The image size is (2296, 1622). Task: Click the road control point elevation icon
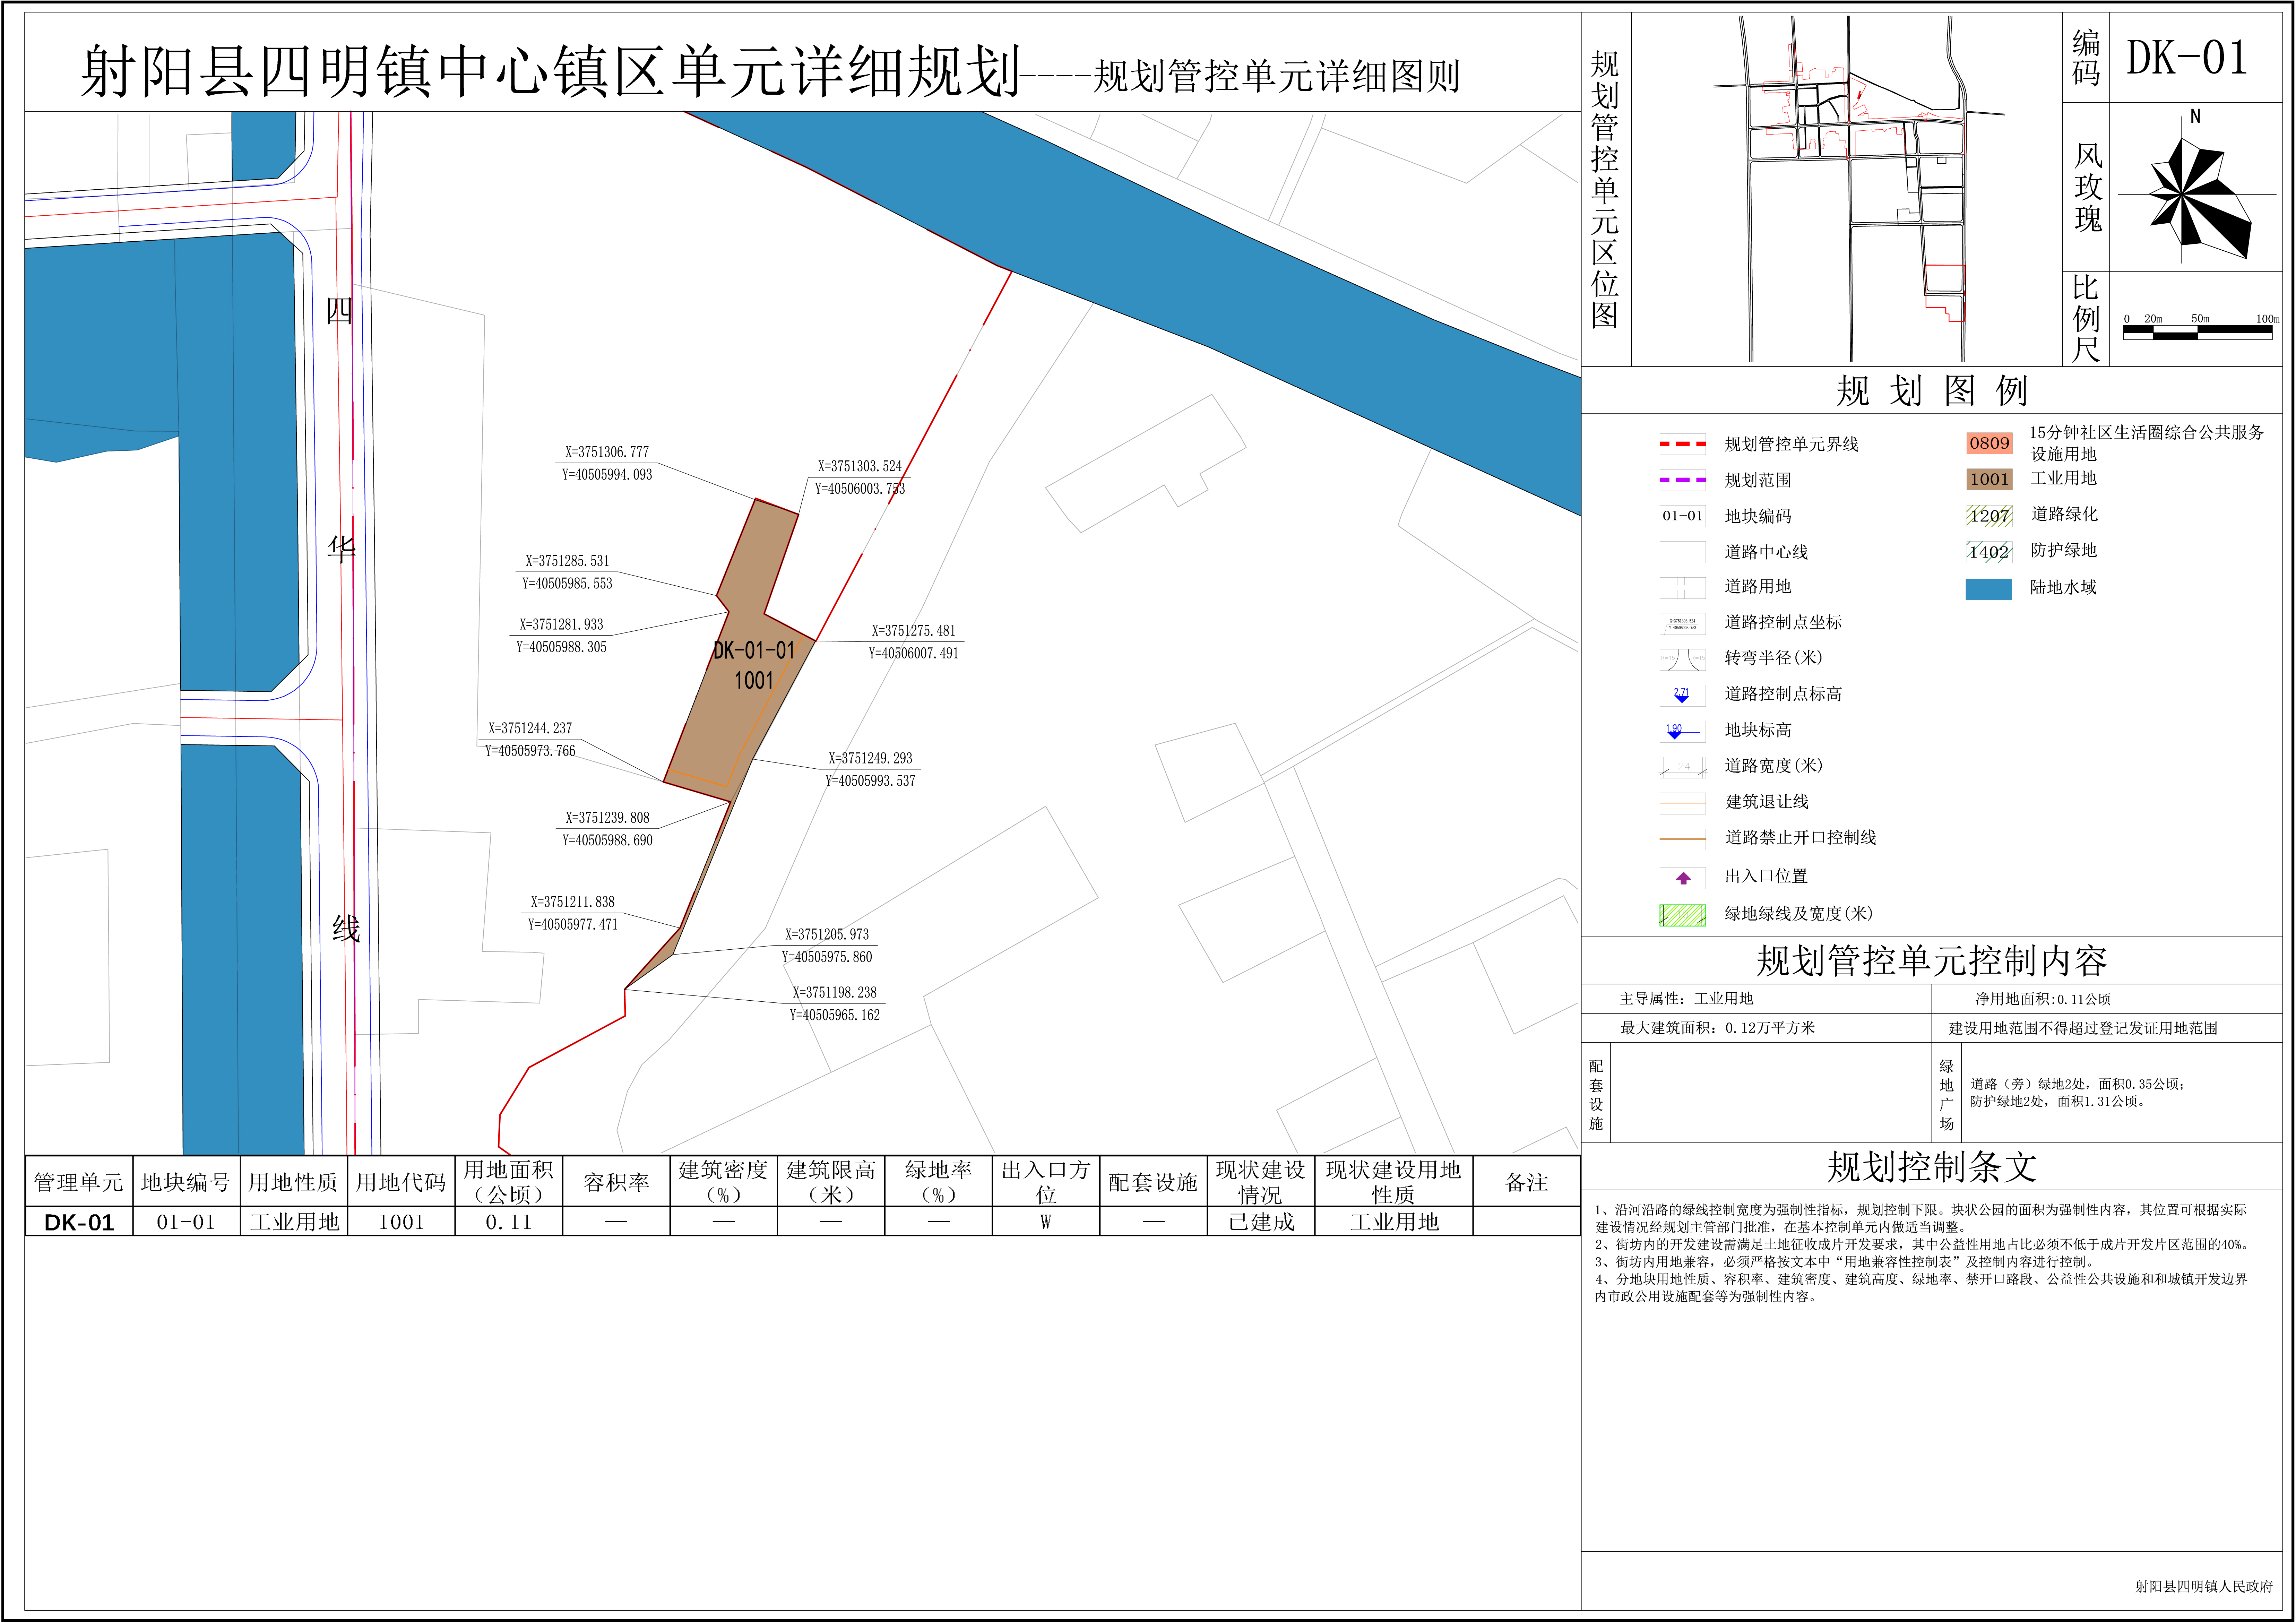[1682, 695]
